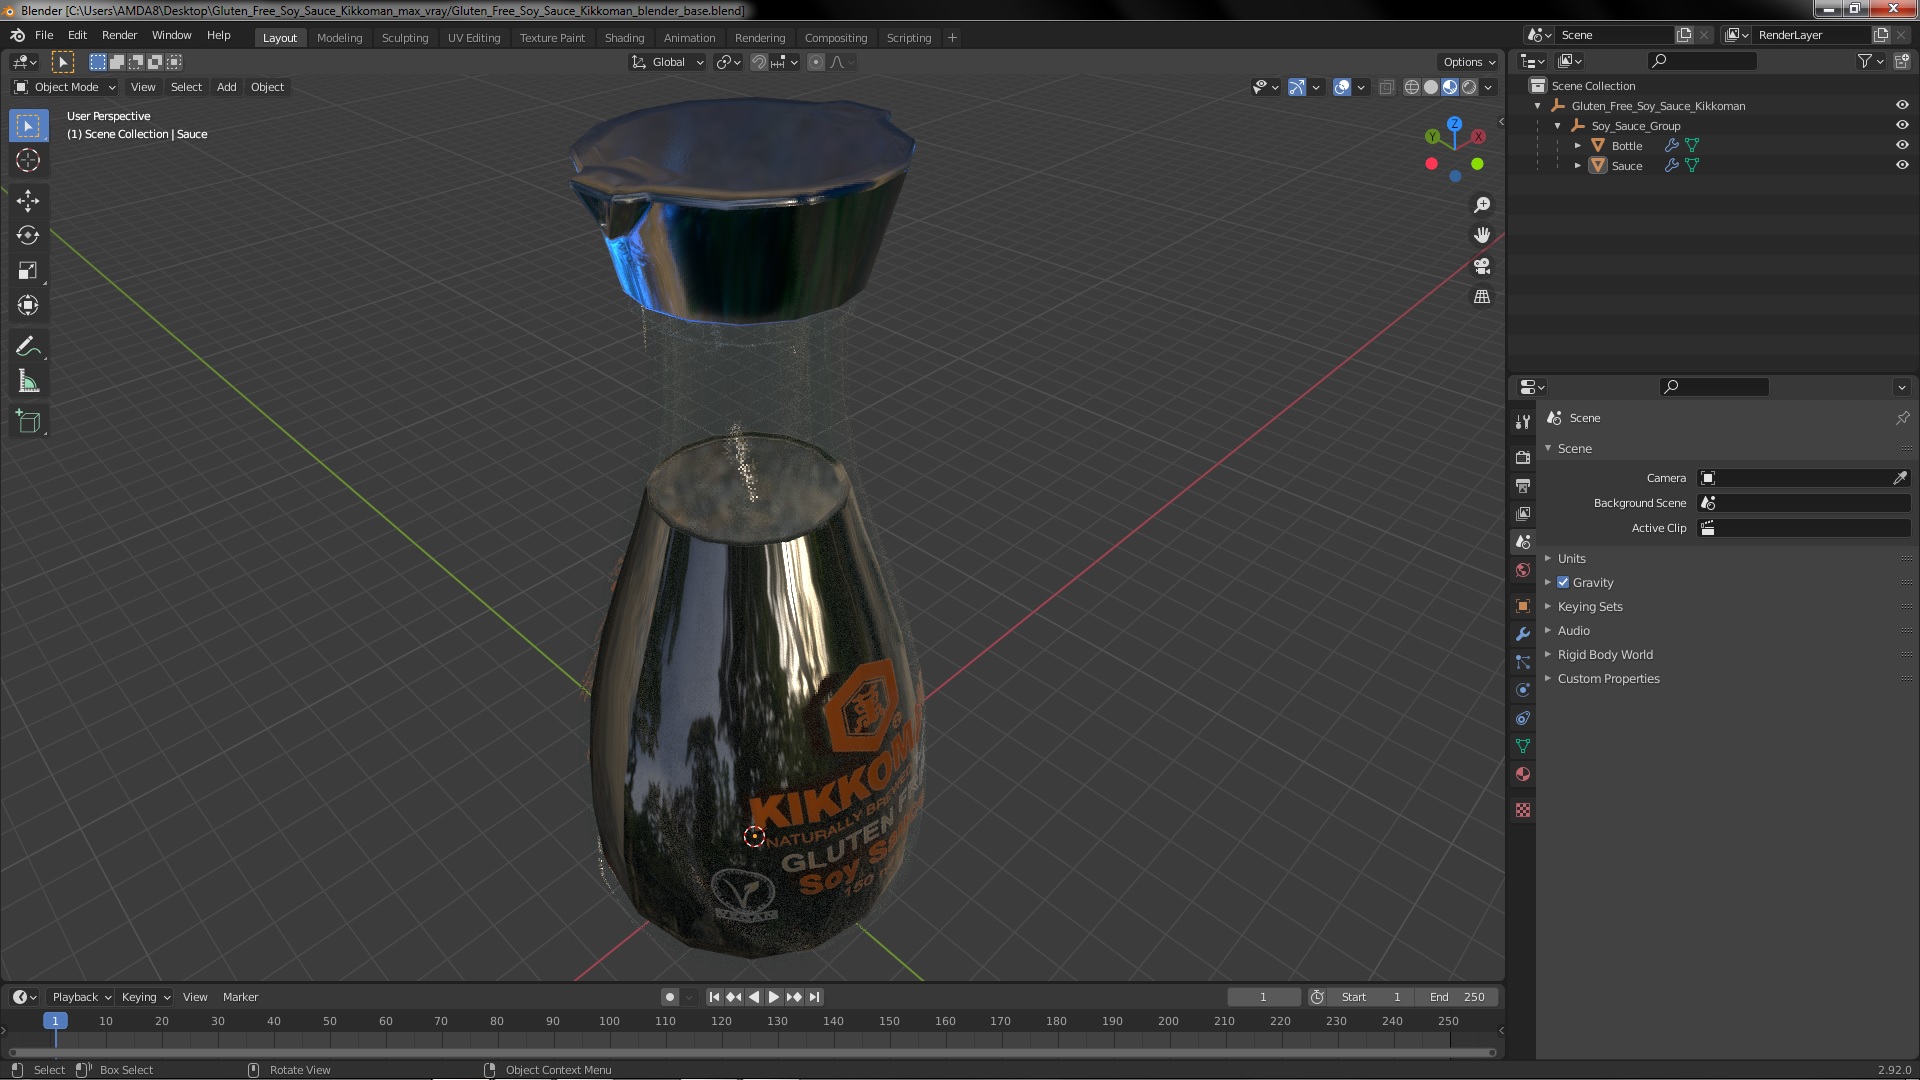Screen dimensions: 1920x1080
Task: Click the timeline horizontal scrollbar
Action: coord(751,1052)
